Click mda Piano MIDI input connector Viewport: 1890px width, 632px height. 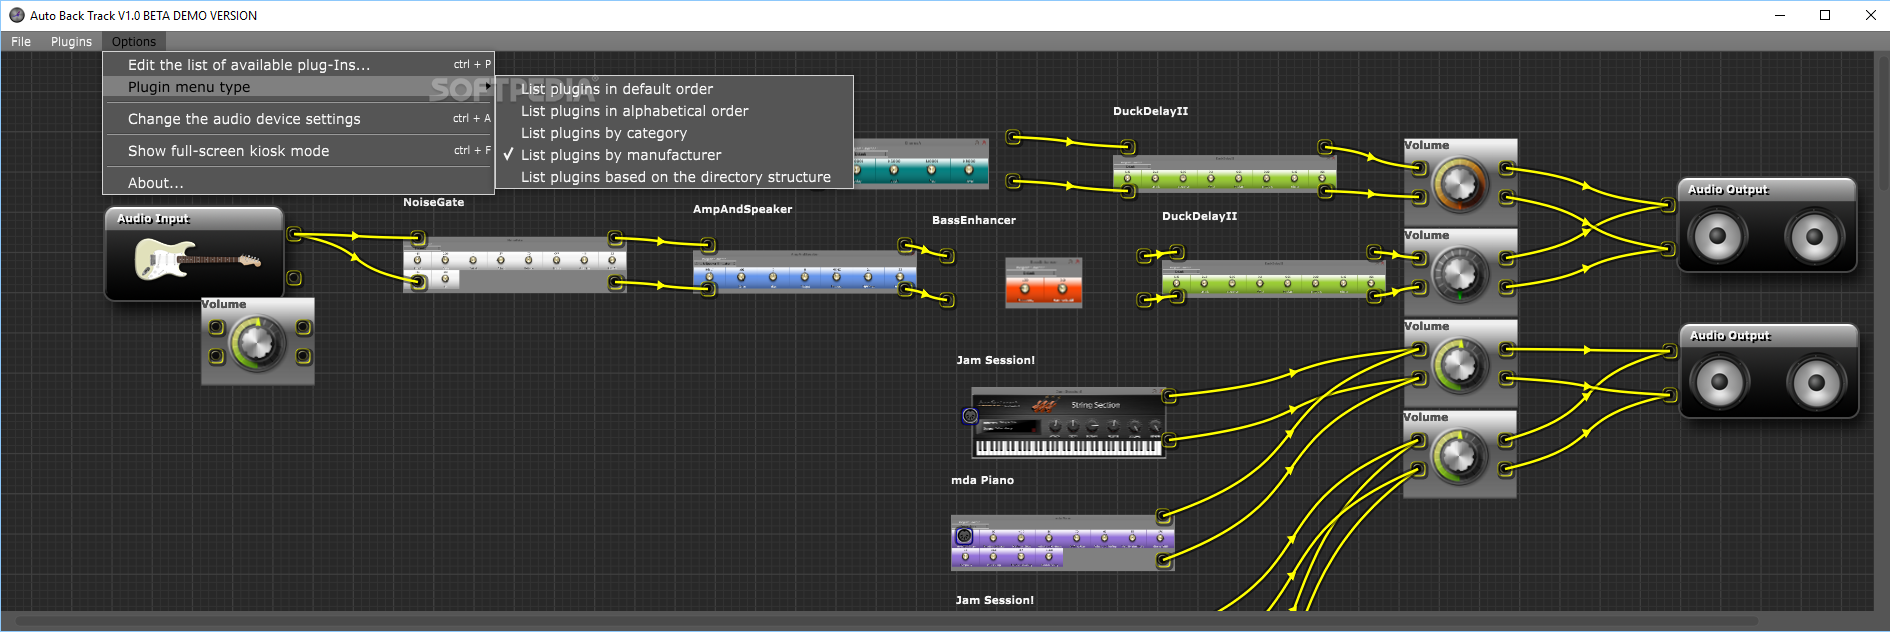(x=964, y=536)
